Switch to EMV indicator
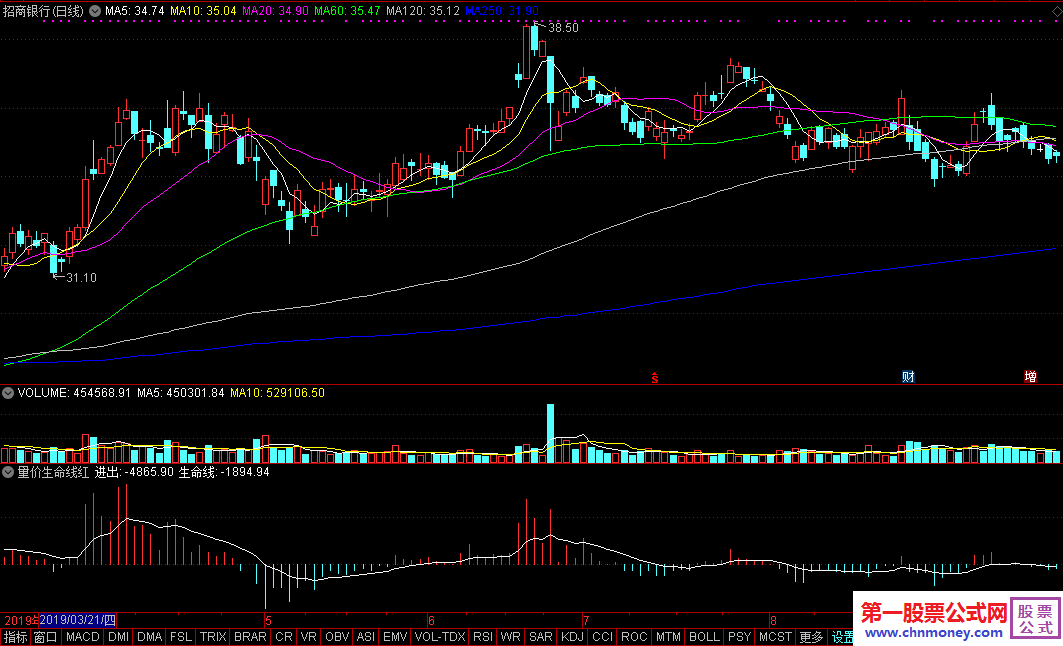1063x646 pixels. (x=395, y=637)
